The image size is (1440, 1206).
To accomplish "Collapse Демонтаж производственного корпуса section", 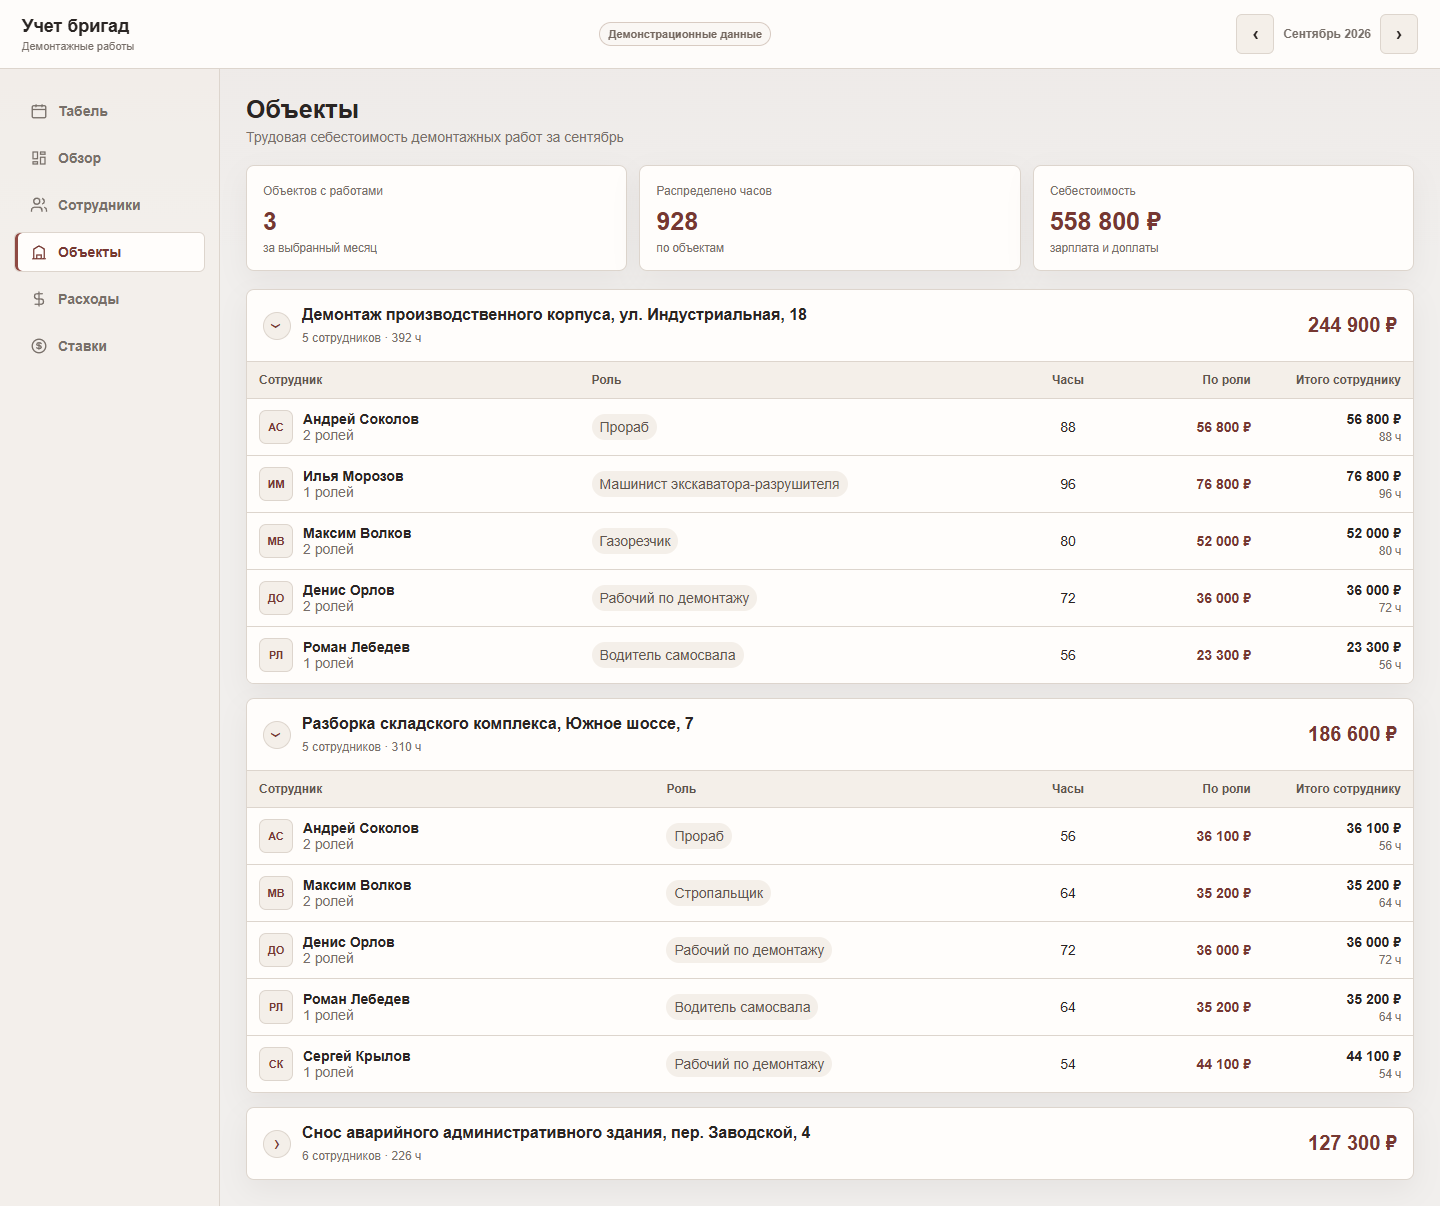I will 277,325.
